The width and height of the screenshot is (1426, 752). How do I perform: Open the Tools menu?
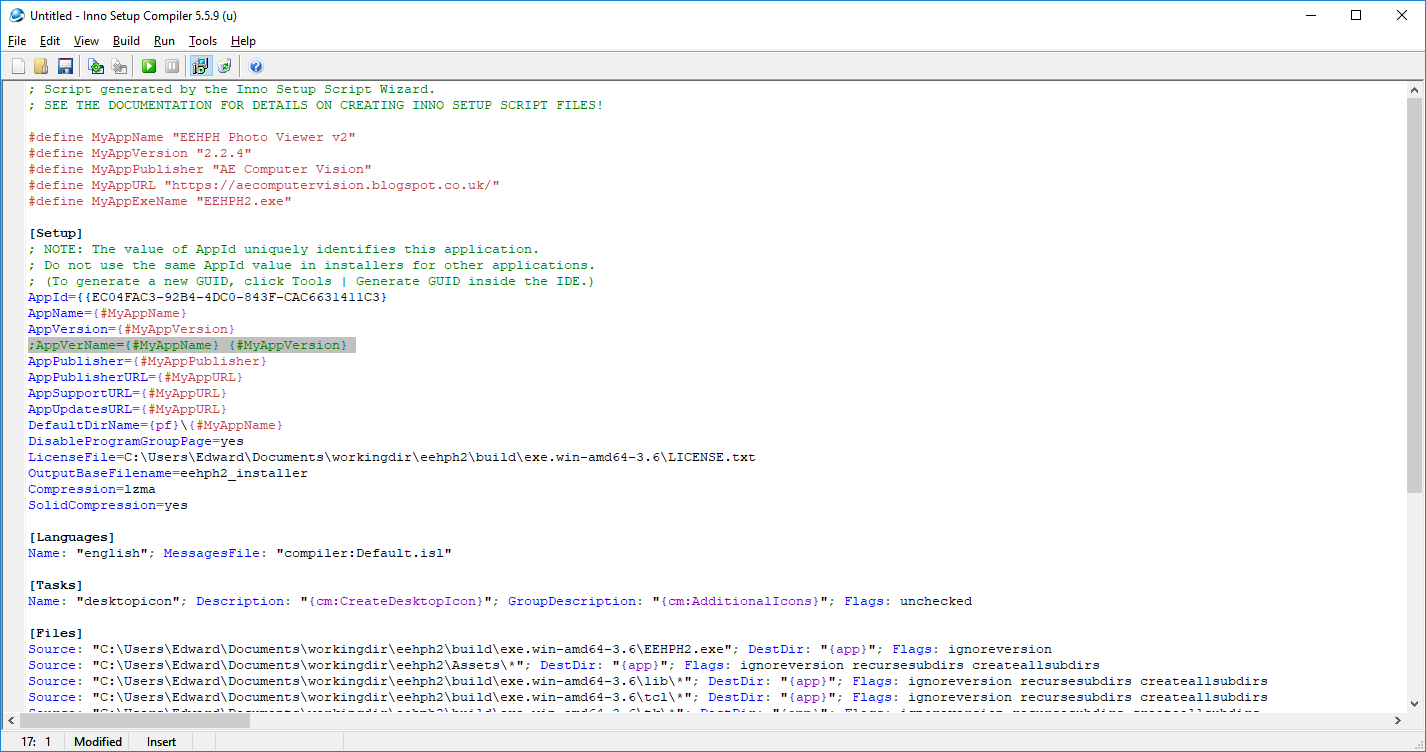tap(203, 41)
